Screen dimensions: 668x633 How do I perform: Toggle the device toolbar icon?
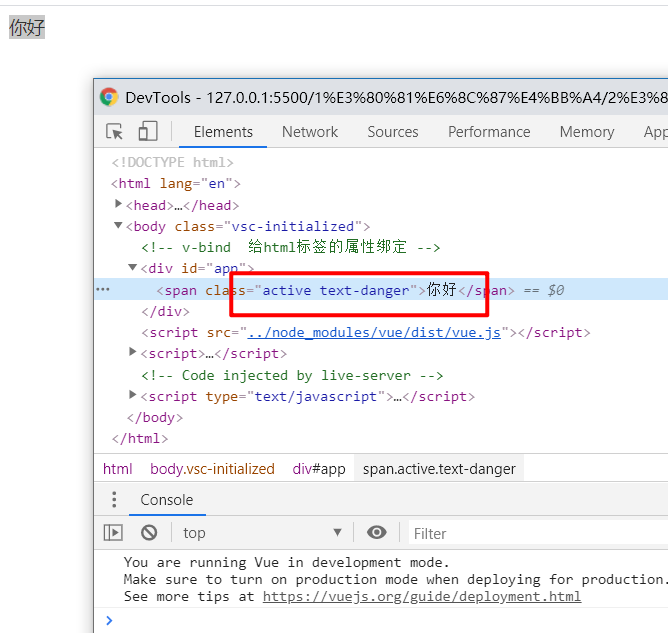coord(148,131)
